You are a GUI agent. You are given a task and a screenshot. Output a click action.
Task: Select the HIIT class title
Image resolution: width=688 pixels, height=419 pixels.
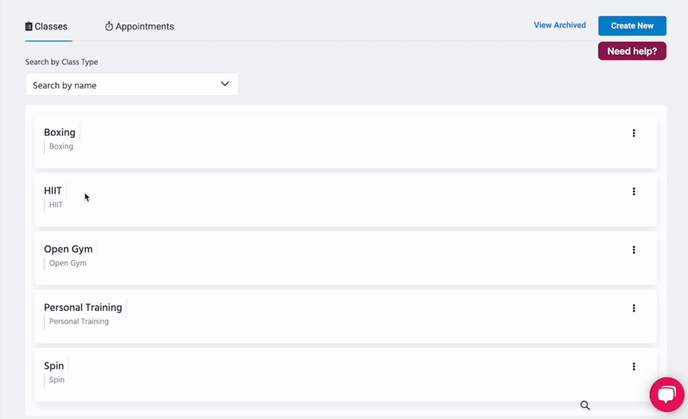(x=53, y=191)
